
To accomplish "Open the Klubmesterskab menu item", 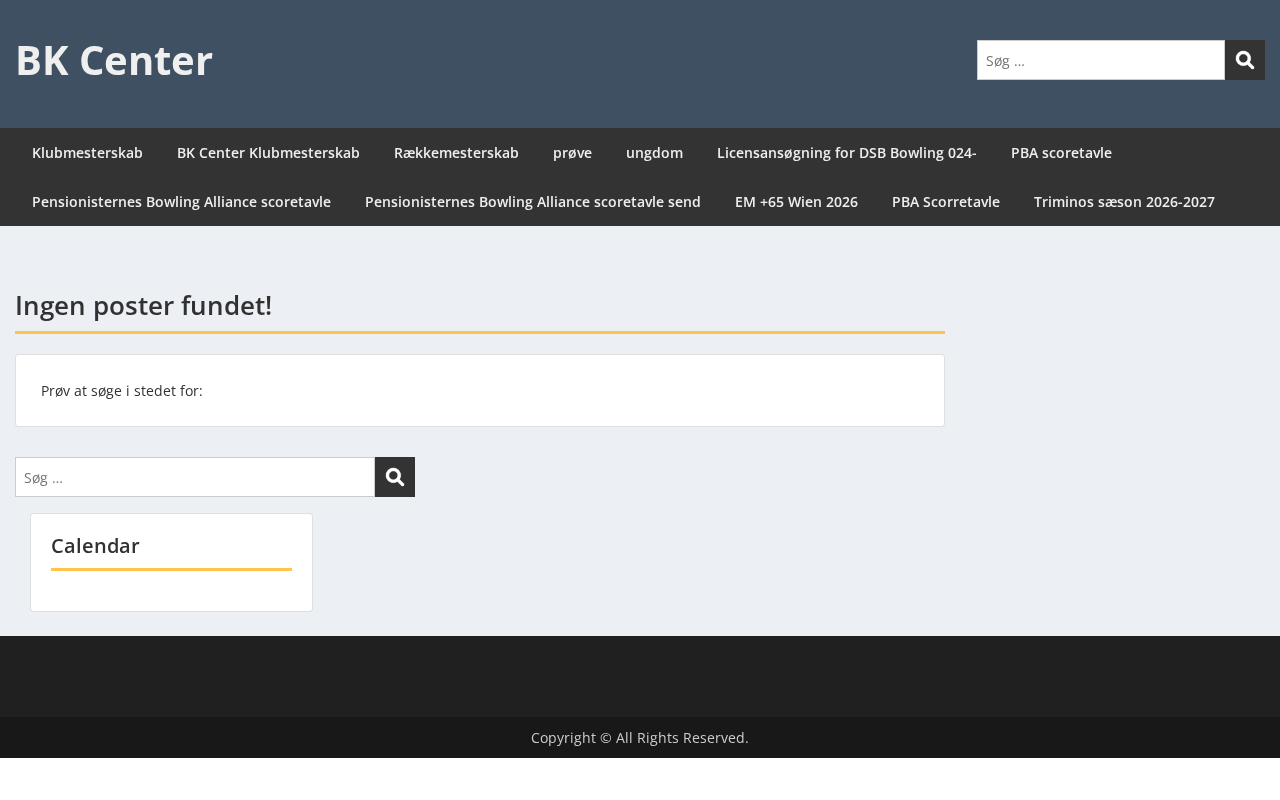I will coord(87,153).
